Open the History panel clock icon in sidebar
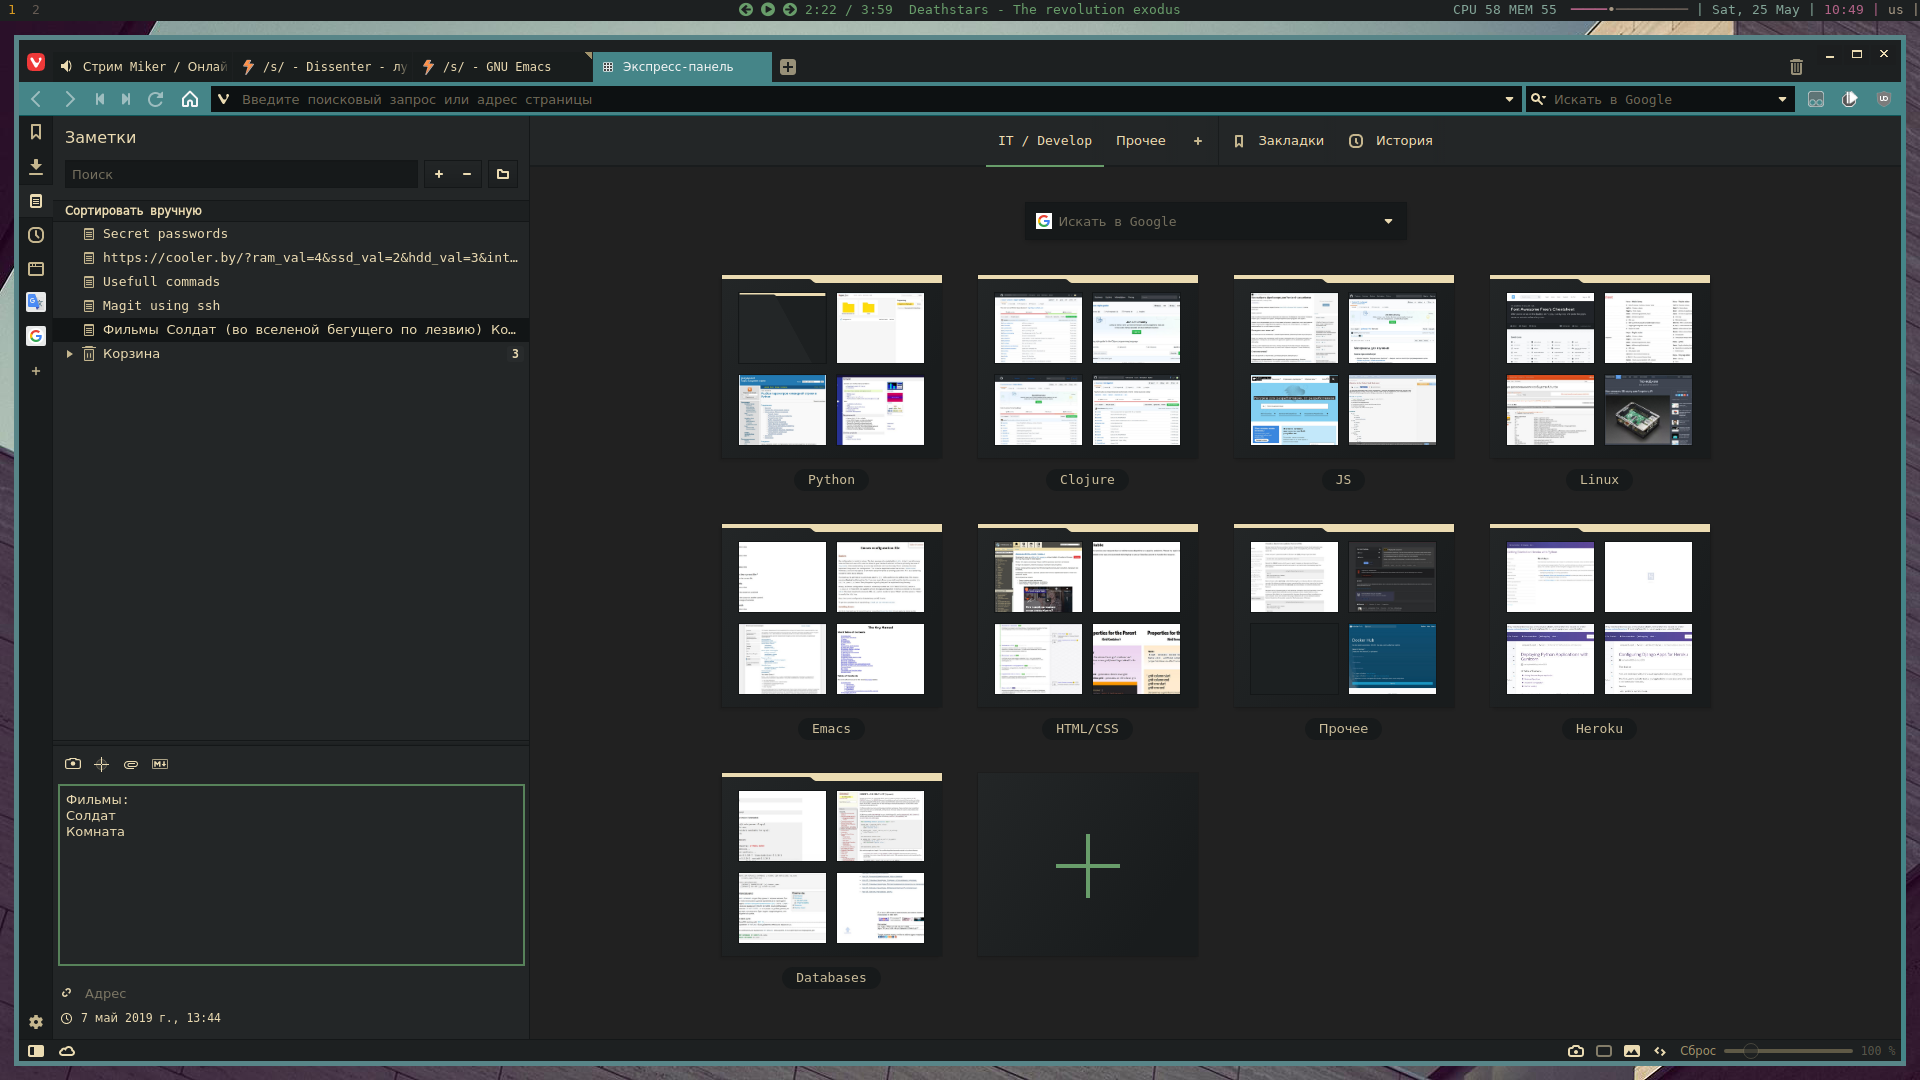 [x=36, y=235]
